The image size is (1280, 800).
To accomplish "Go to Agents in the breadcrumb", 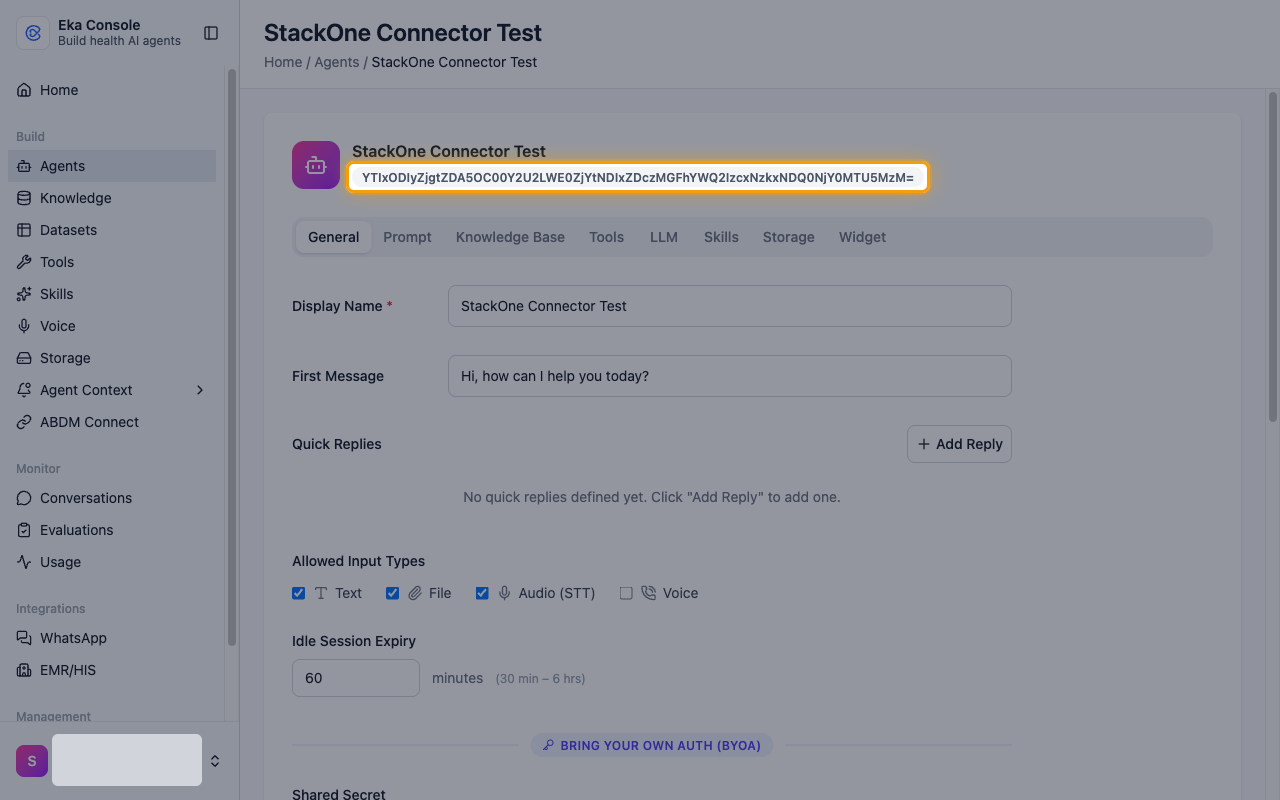I will 337,62.
